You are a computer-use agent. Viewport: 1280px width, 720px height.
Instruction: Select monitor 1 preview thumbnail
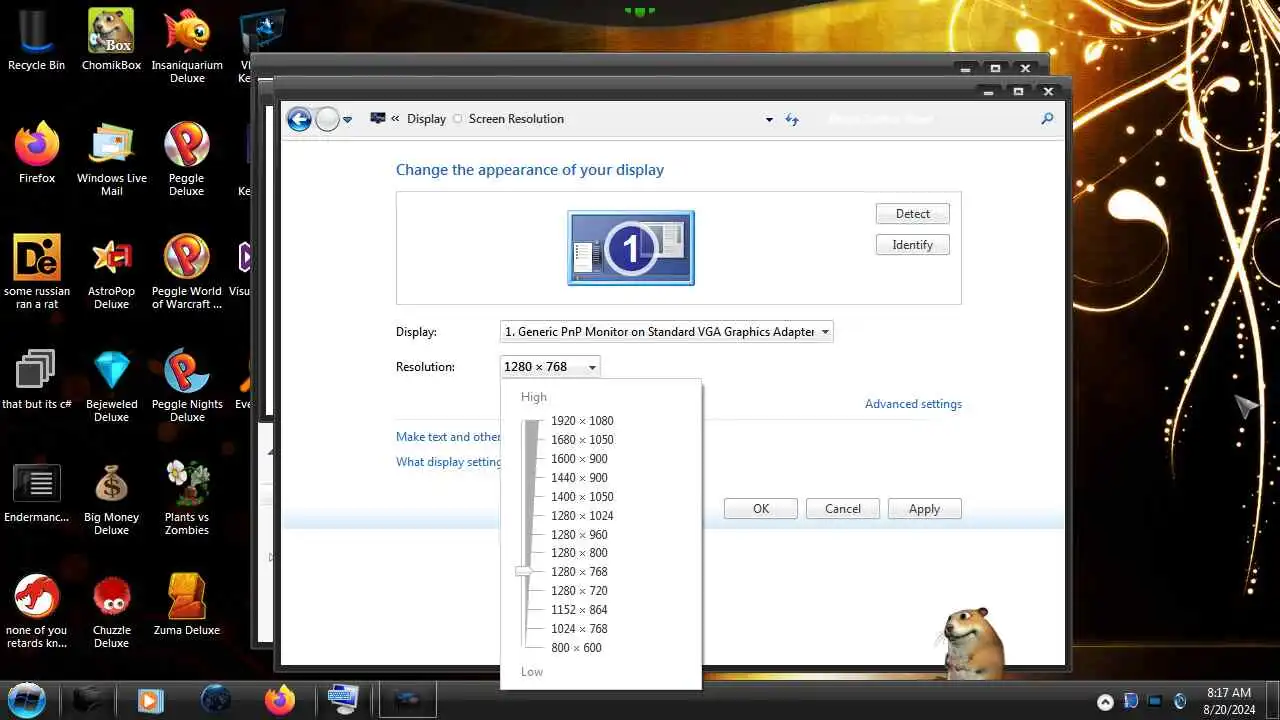pyautogui.click(x=631, y=248)
